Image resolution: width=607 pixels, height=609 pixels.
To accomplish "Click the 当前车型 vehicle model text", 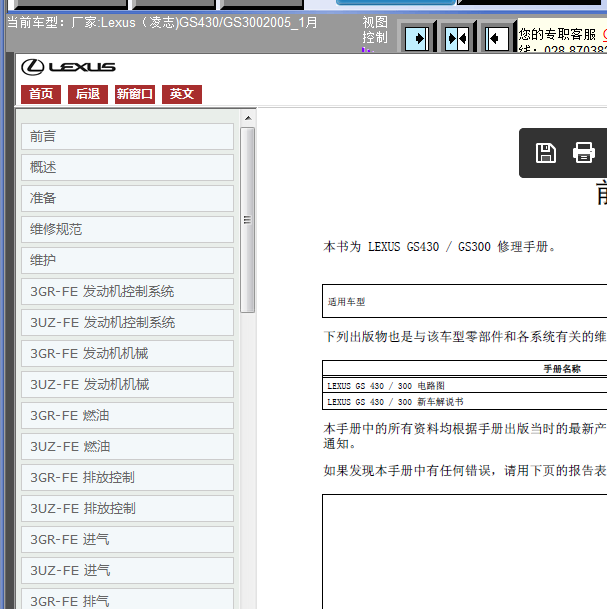I will point(162,23).
